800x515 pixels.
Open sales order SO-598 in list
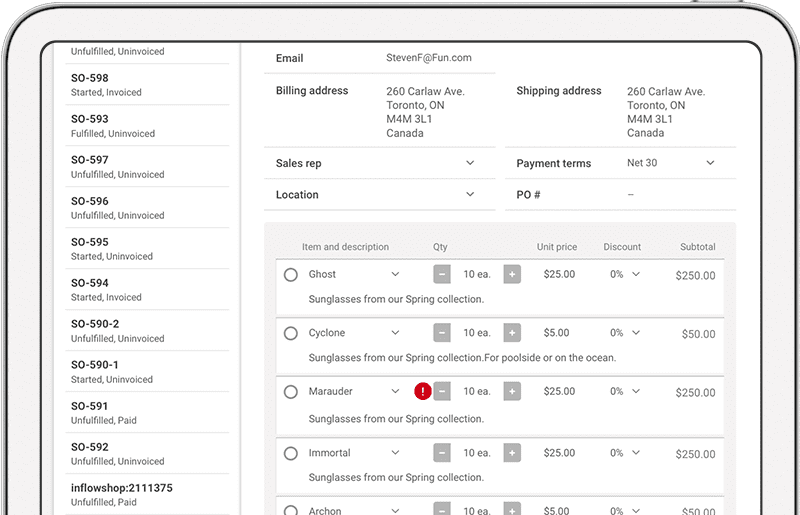(147, 84)
